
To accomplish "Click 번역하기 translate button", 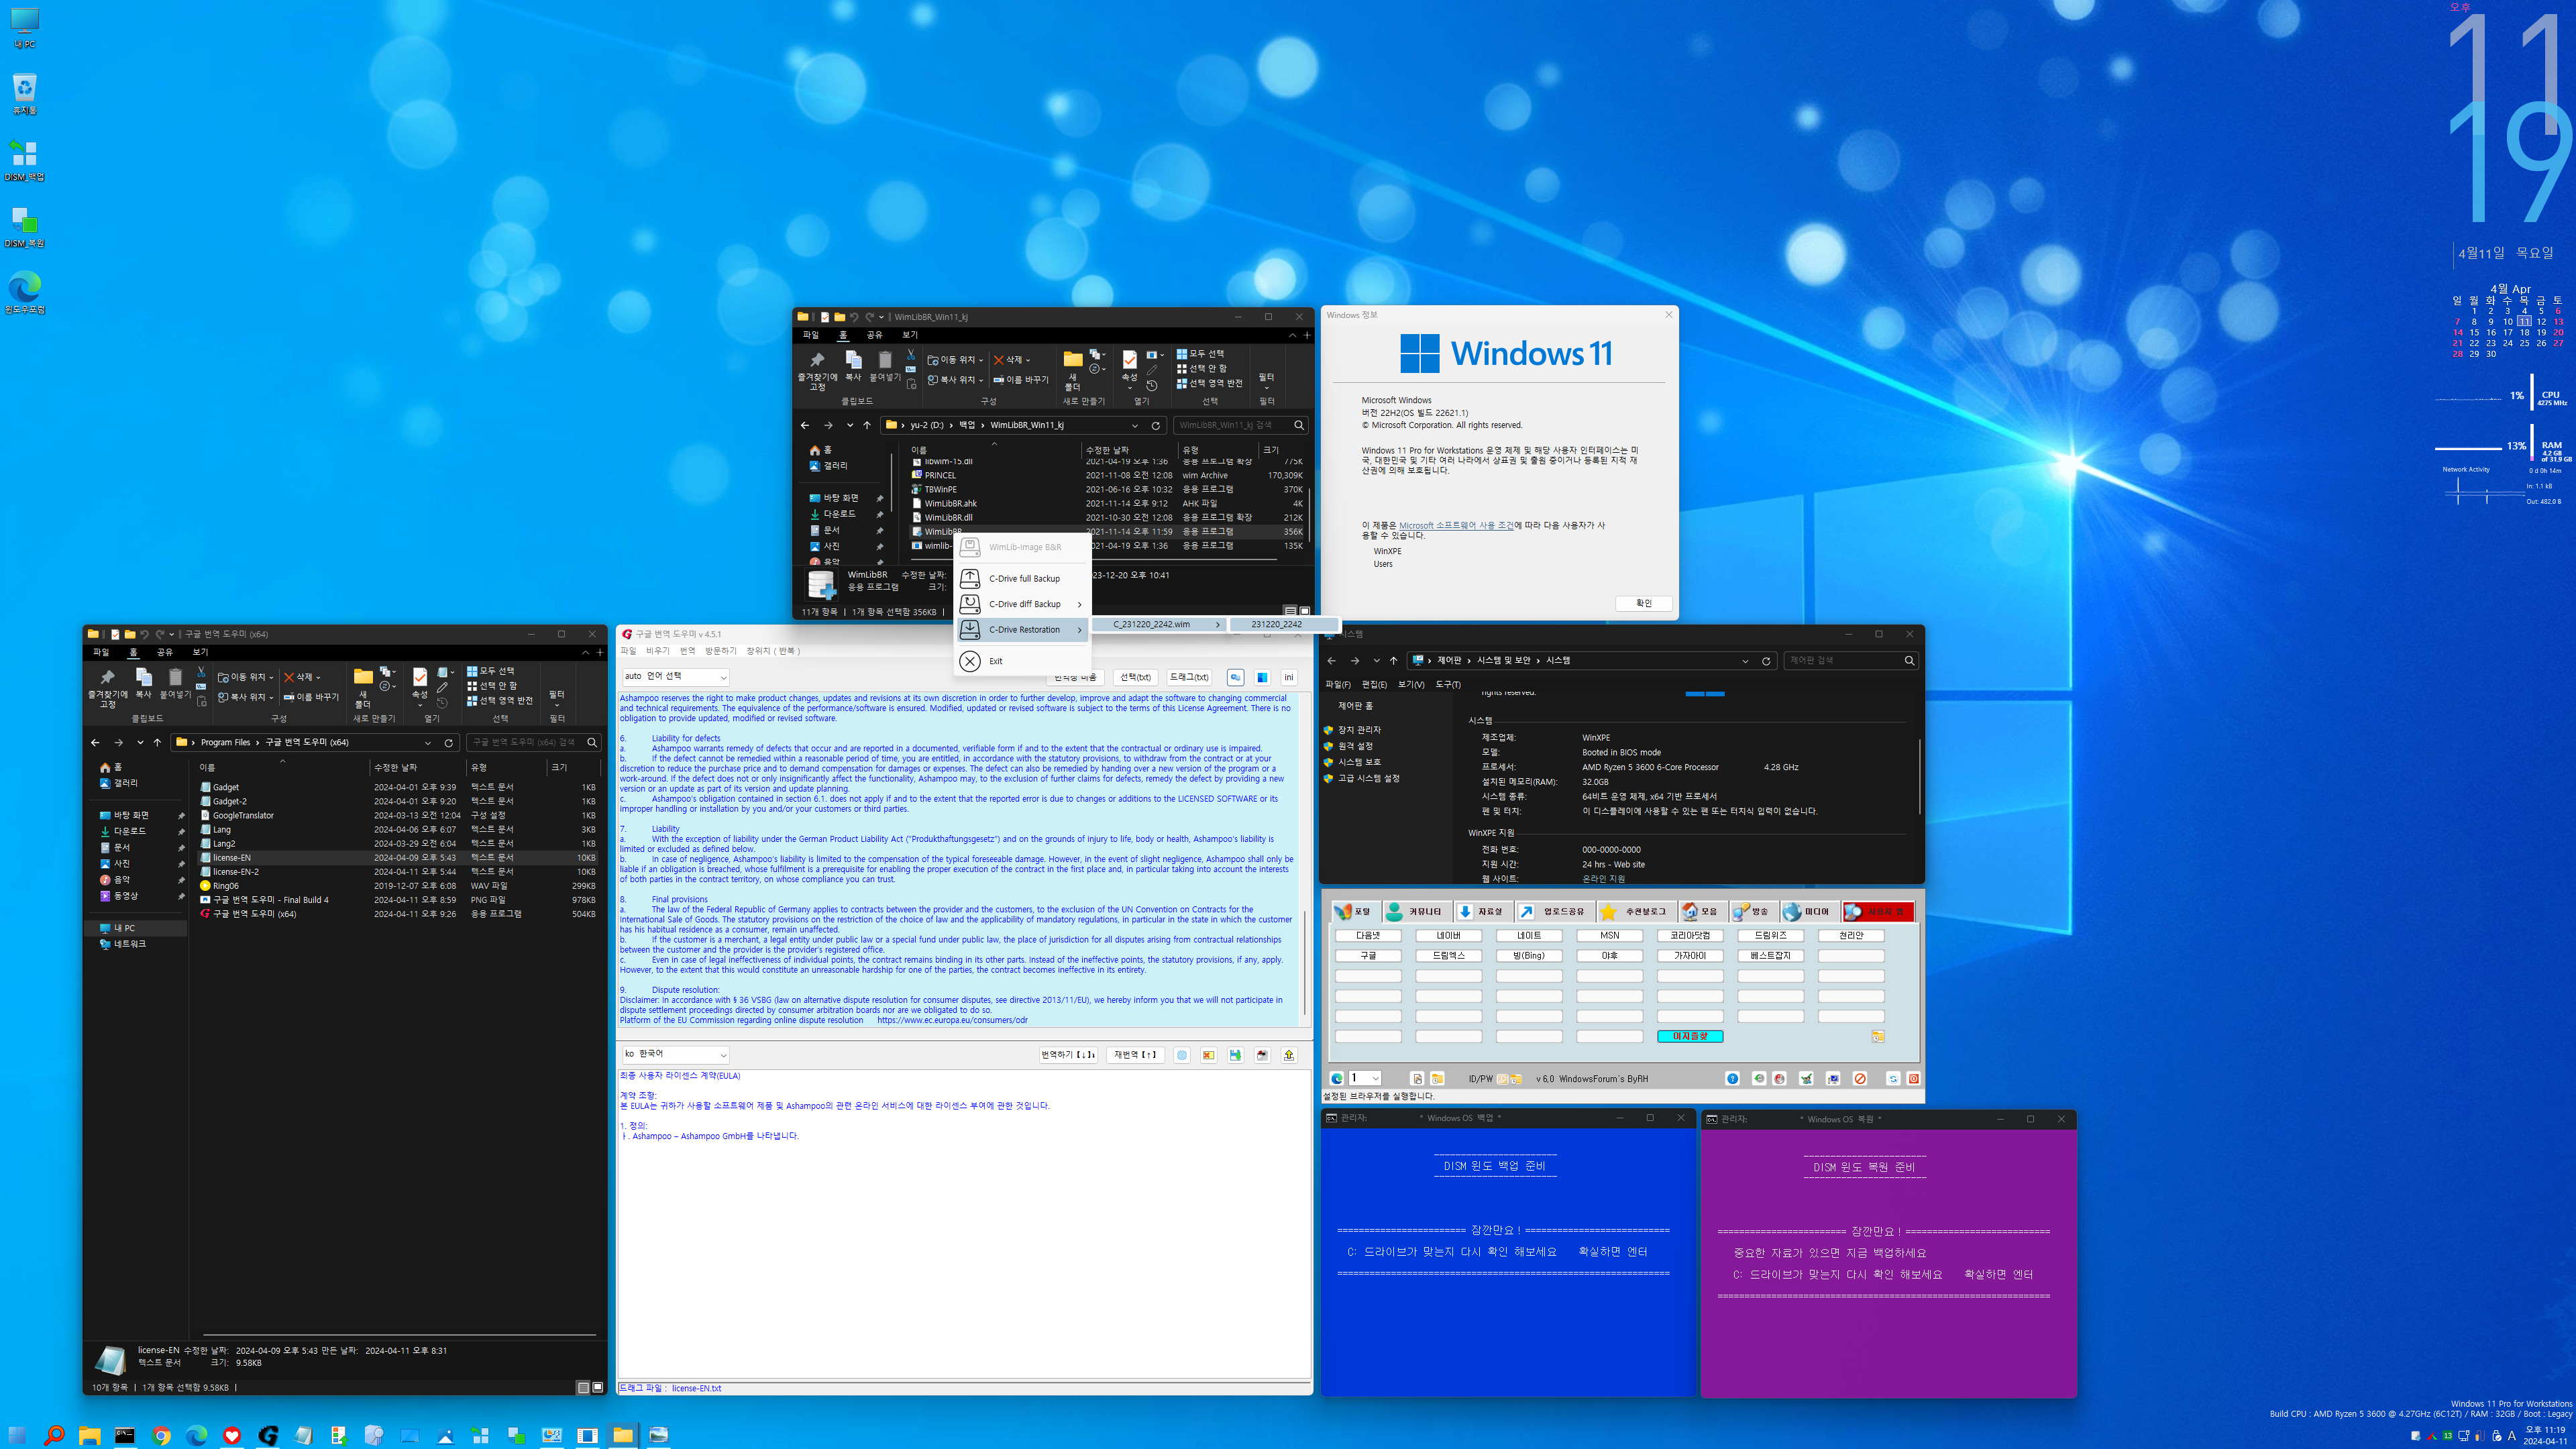I will 1068,1054.
